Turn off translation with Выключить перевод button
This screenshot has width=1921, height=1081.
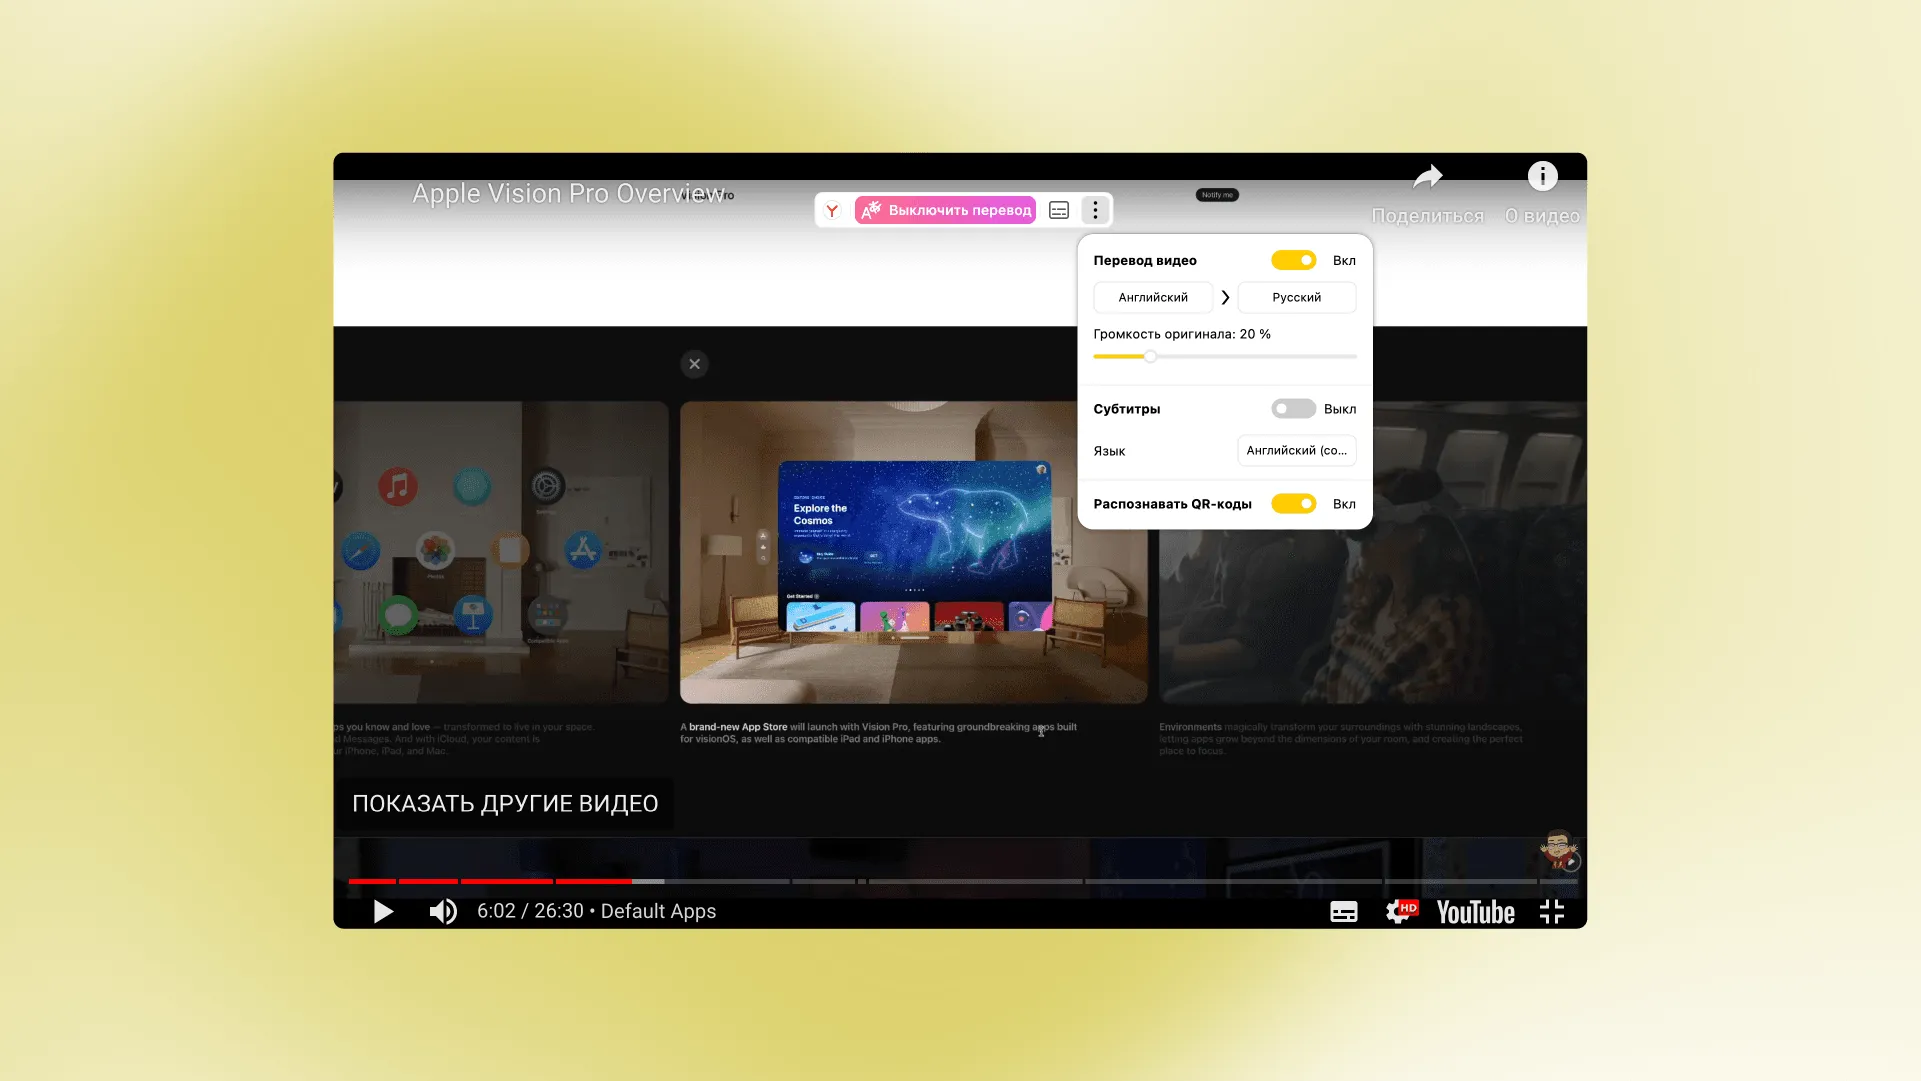(x=945, y=210)
